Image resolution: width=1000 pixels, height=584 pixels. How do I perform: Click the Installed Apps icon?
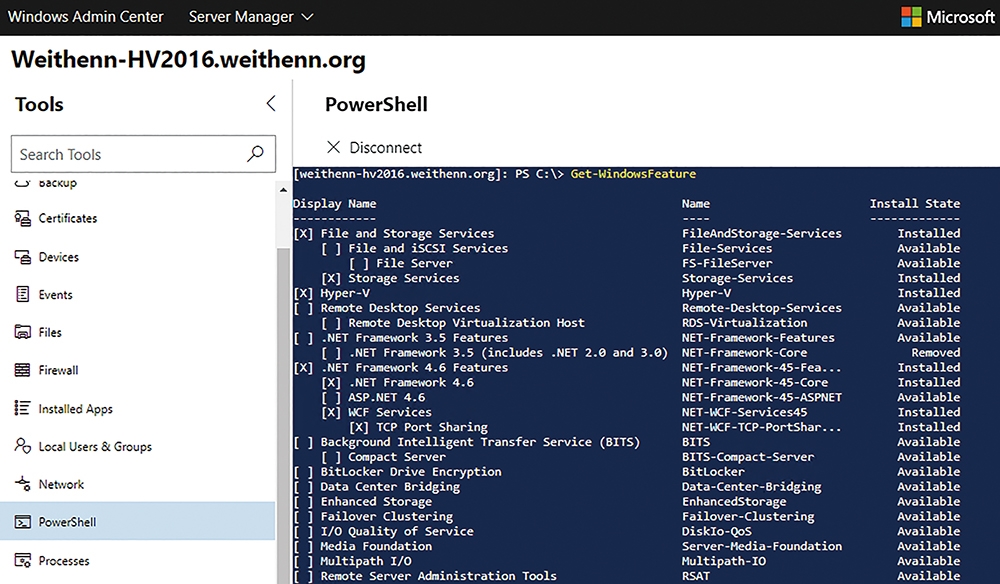pos(22,408)
